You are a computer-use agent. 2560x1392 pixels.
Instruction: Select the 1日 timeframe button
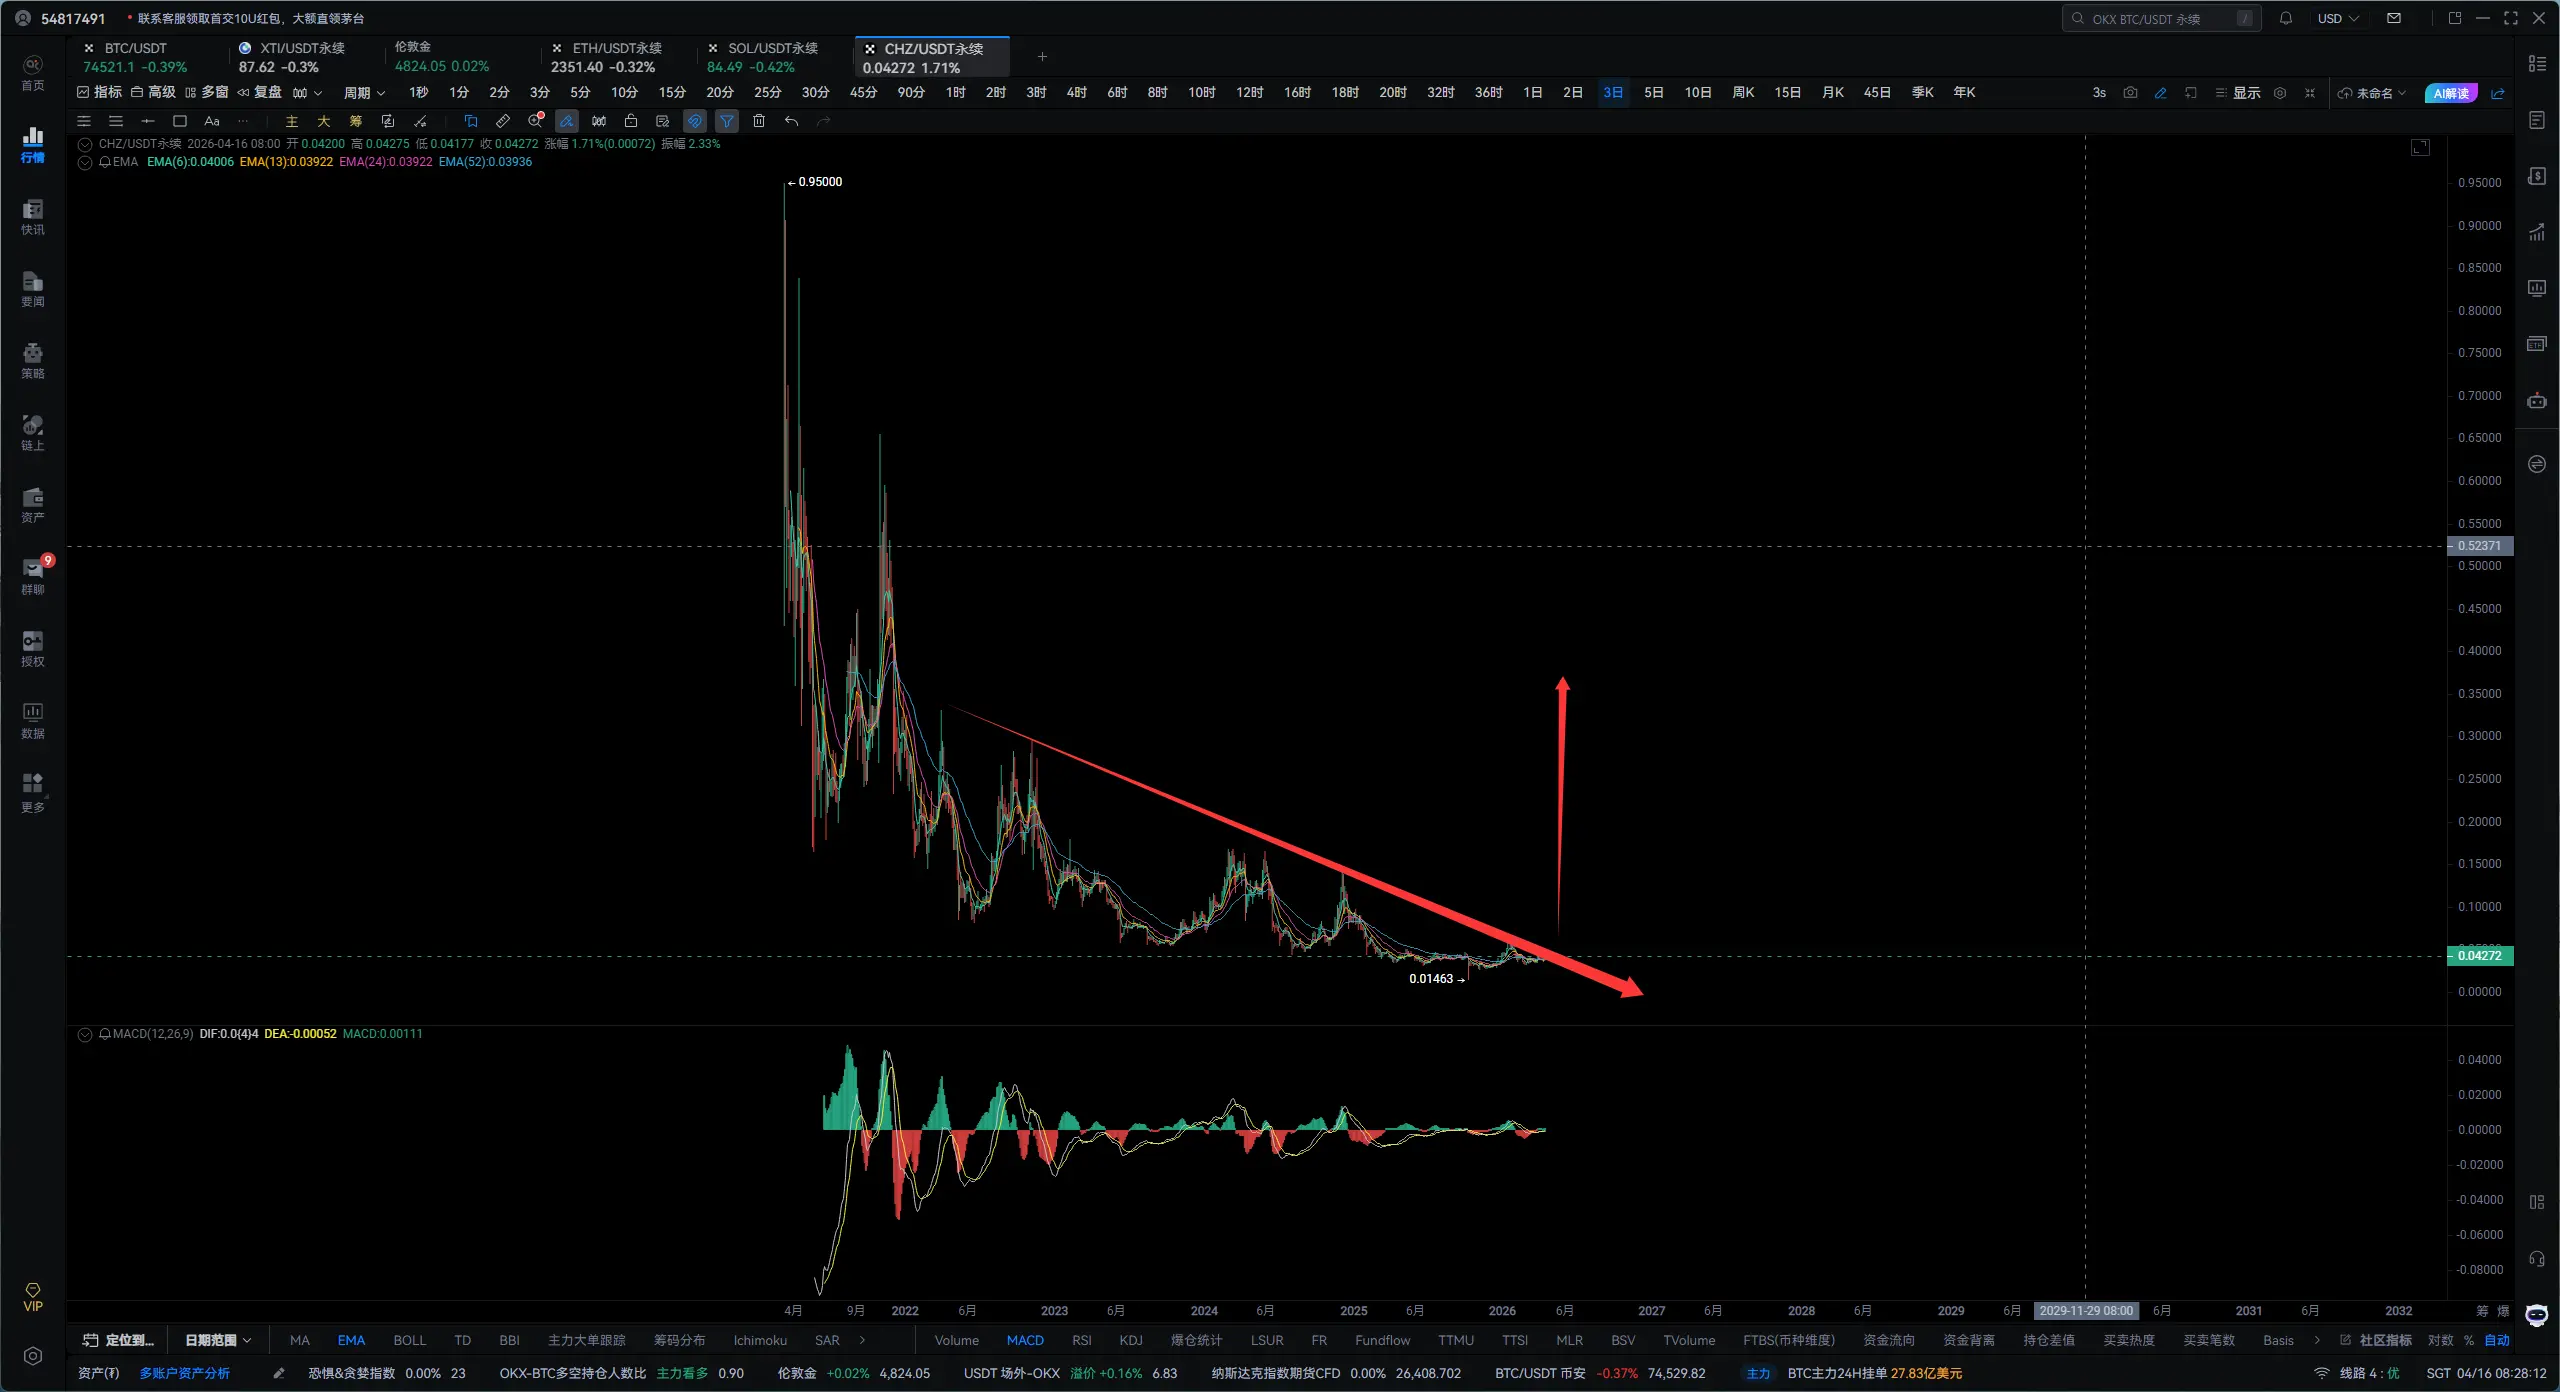(x=1532, y=93)
